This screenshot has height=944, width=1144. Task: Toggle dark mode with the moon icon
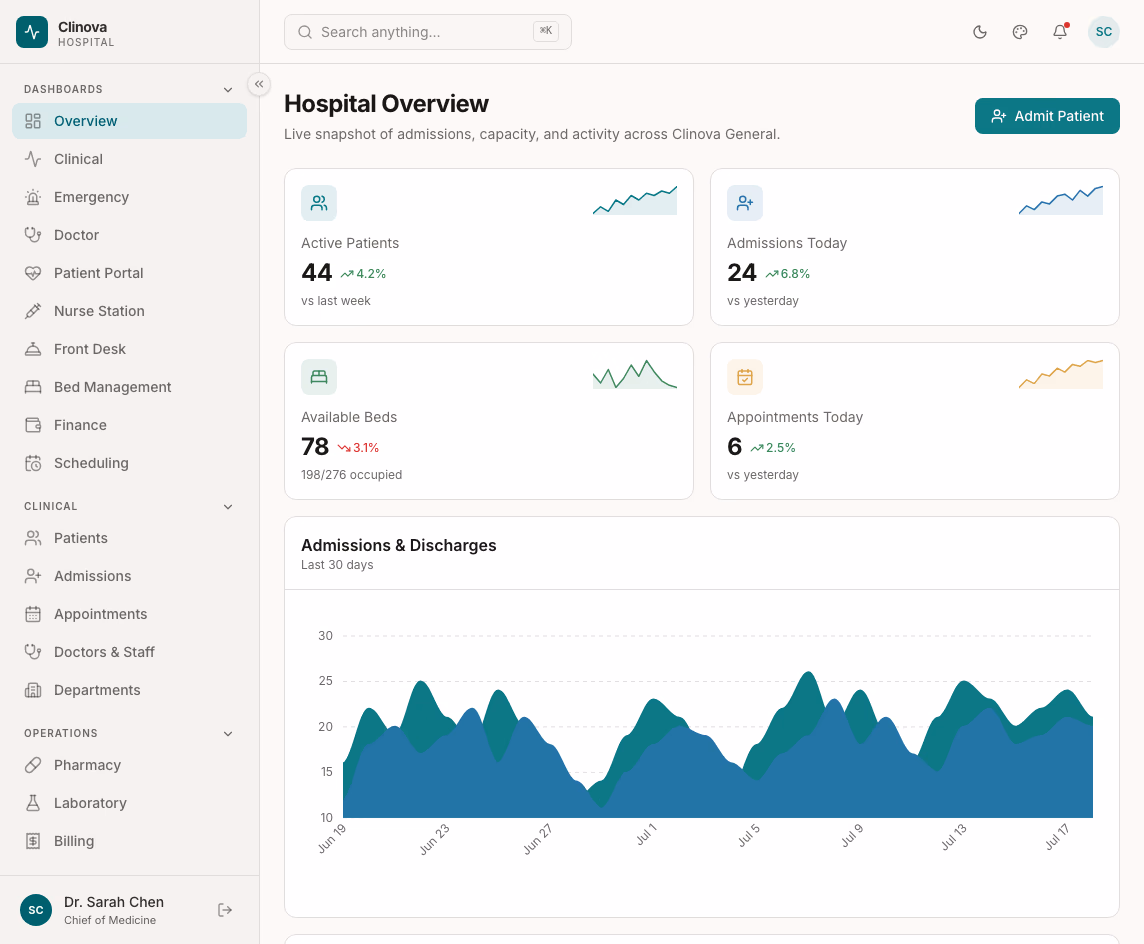(x=980, y=32)
